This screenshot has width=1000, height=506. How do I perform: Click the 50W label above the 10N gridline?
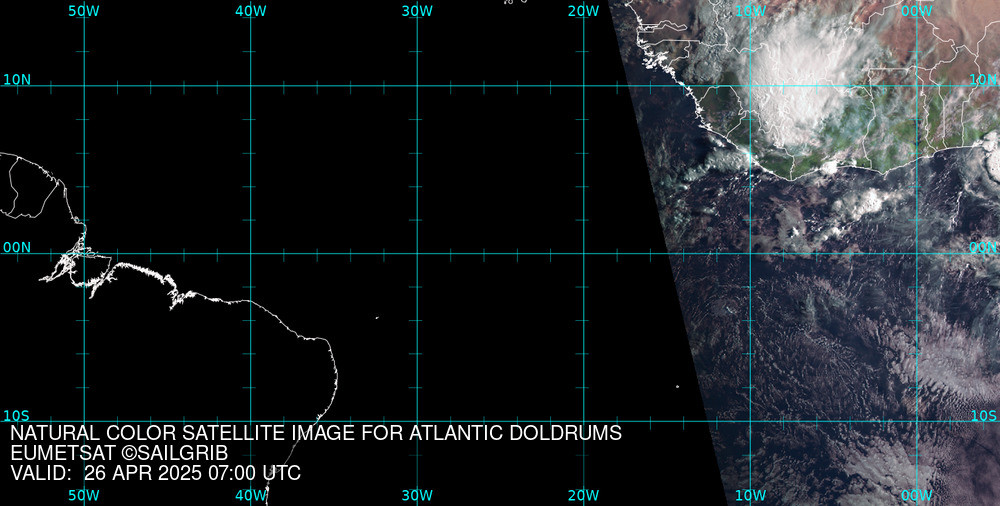pyautogui.click(x=84, y=11)
